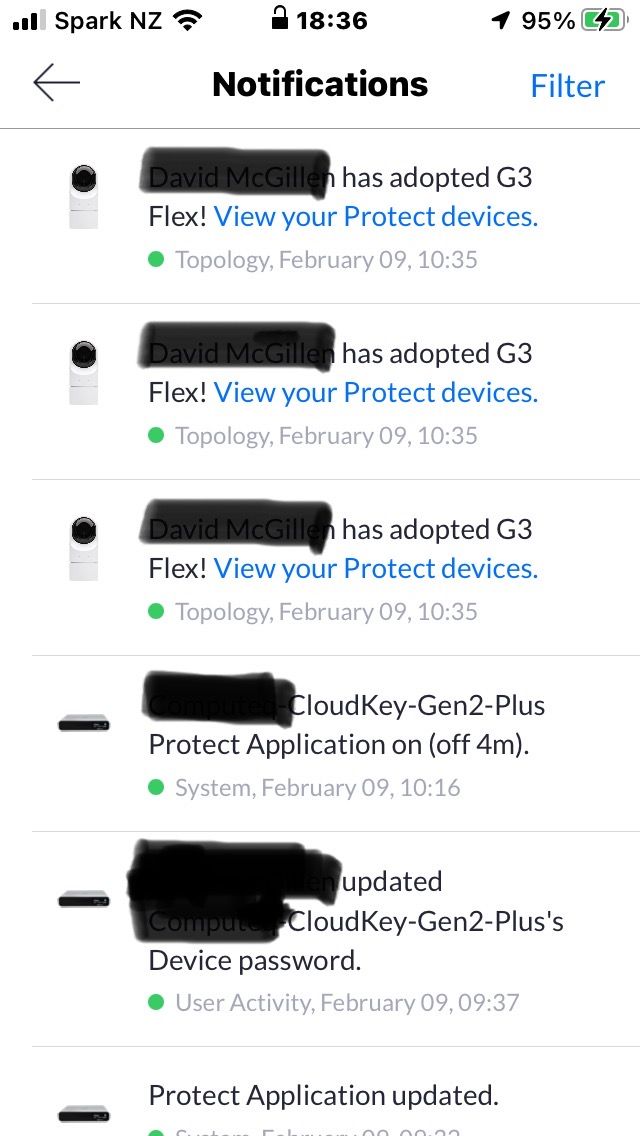This screenshot has width=640, height=1136.
Task: Tap CloudKey icon beside Device password notification
Action: point(84,900)
